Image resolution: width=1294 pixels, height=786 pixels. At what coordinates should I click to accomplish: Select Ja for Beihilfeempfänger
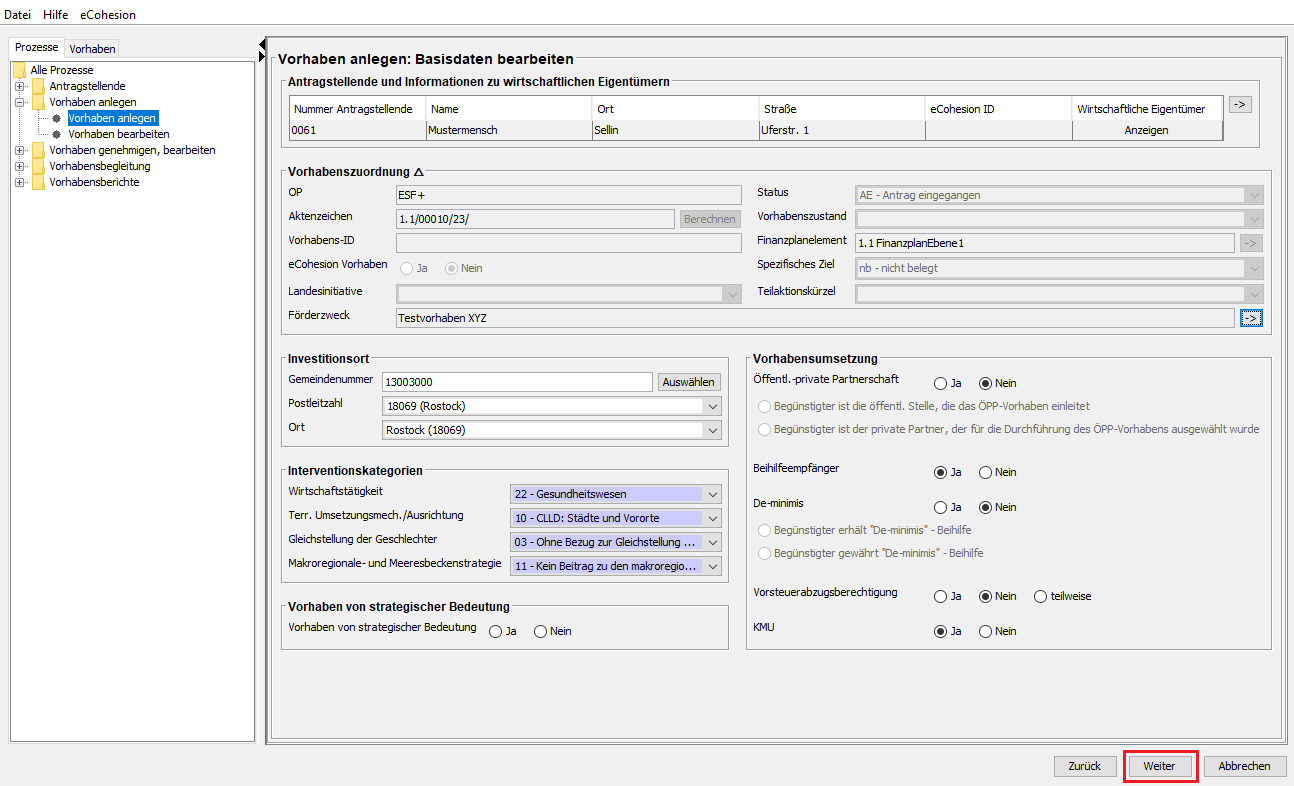coord(940,472)
